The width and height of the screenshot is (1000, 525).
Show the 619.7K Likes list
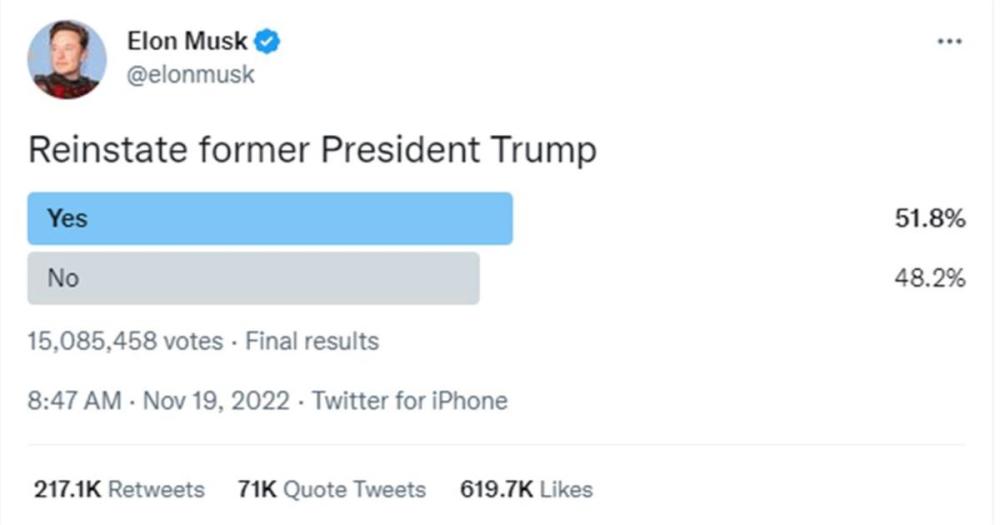tap(526, 489)
